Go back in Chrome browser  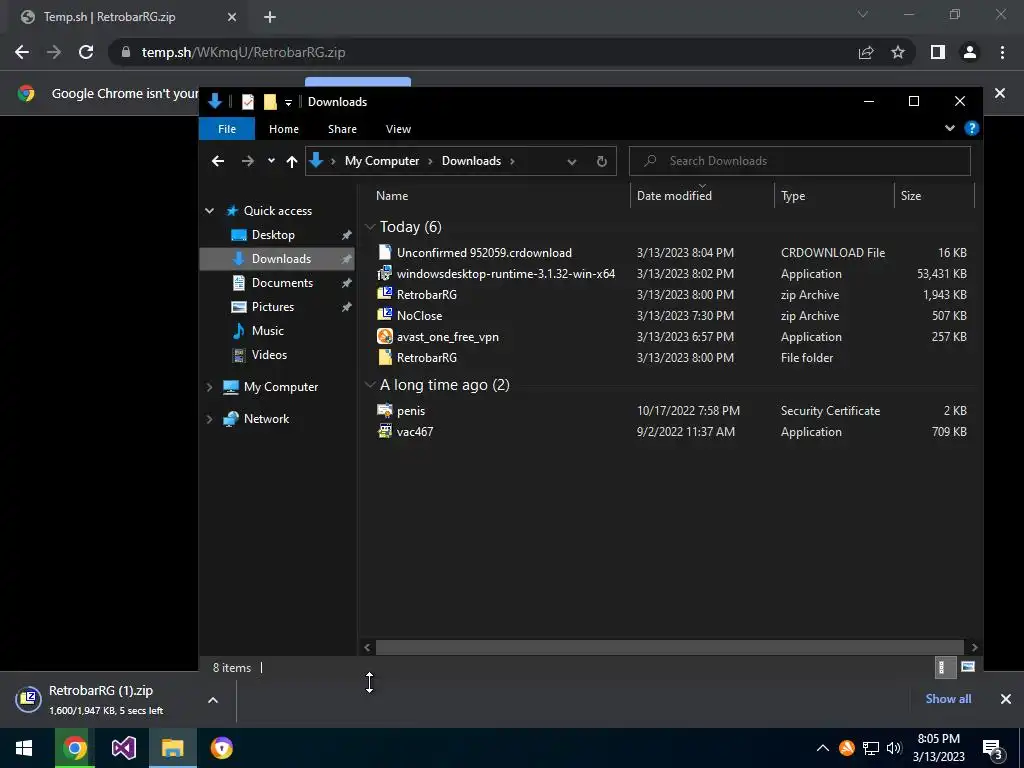point(22,52)
